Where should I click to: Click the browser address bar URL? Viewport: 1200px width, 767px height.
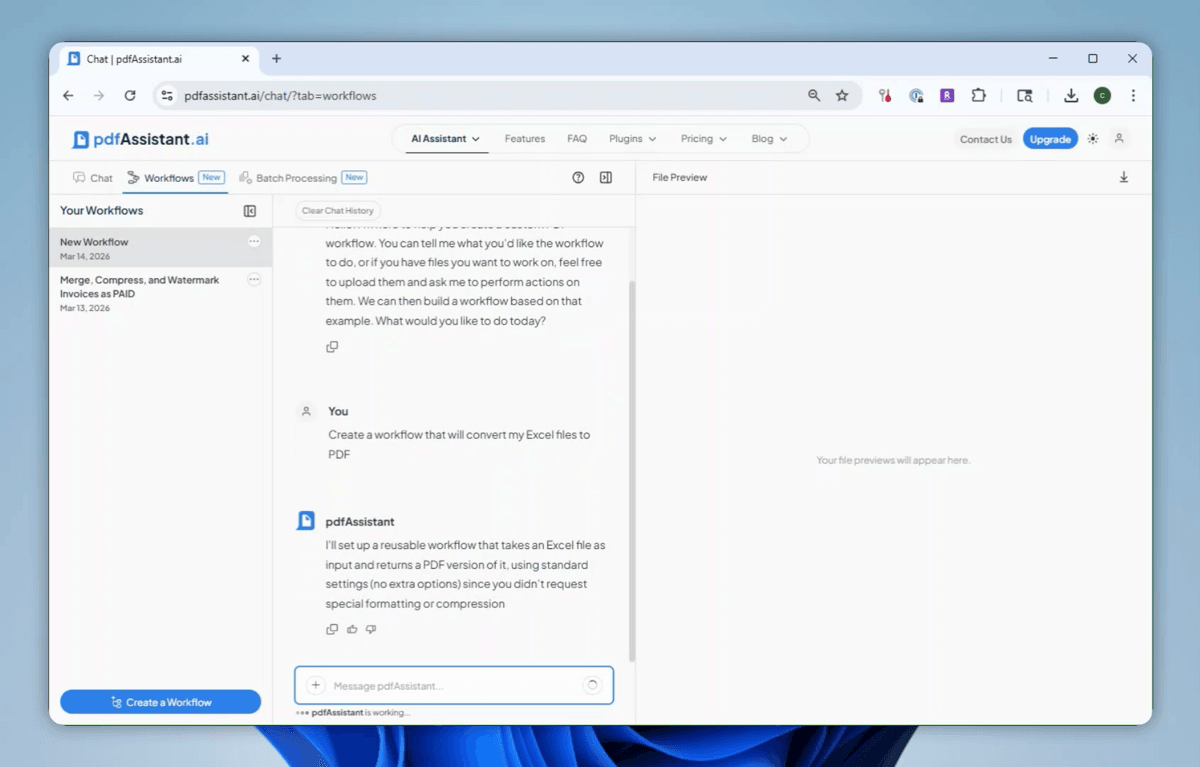tap(280, 96)
